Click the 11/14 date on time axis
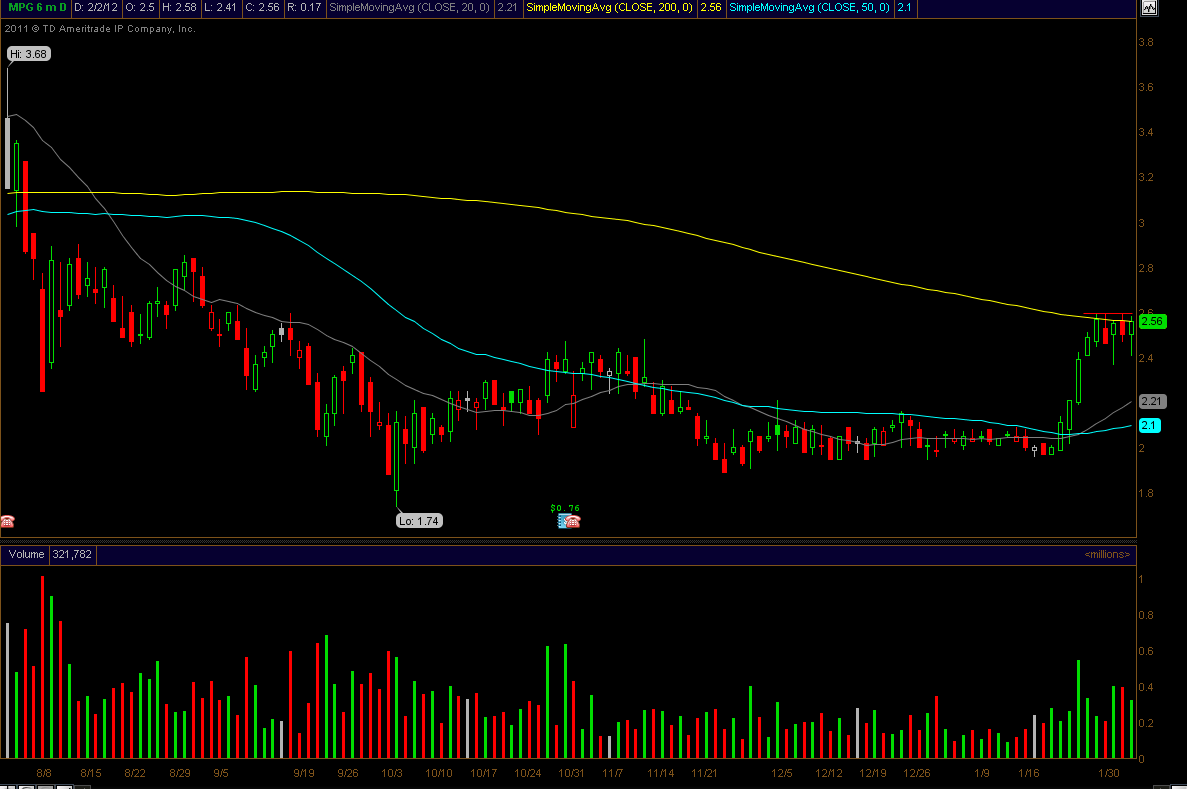 (x=661, y=773)
